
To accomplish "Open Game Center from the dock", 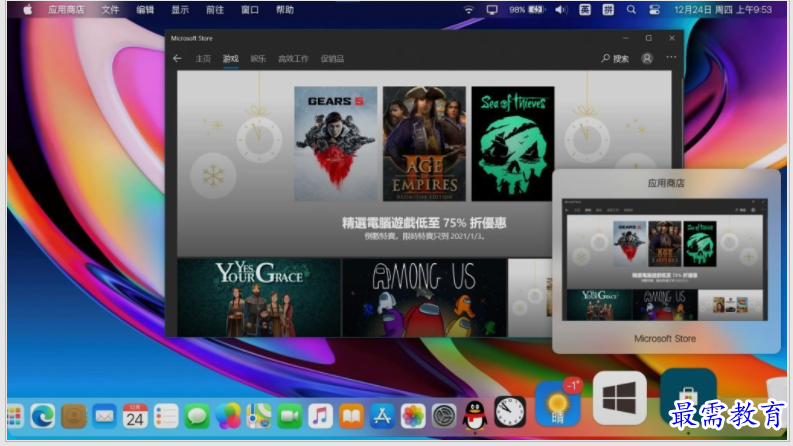I will (x=228, y=416).
